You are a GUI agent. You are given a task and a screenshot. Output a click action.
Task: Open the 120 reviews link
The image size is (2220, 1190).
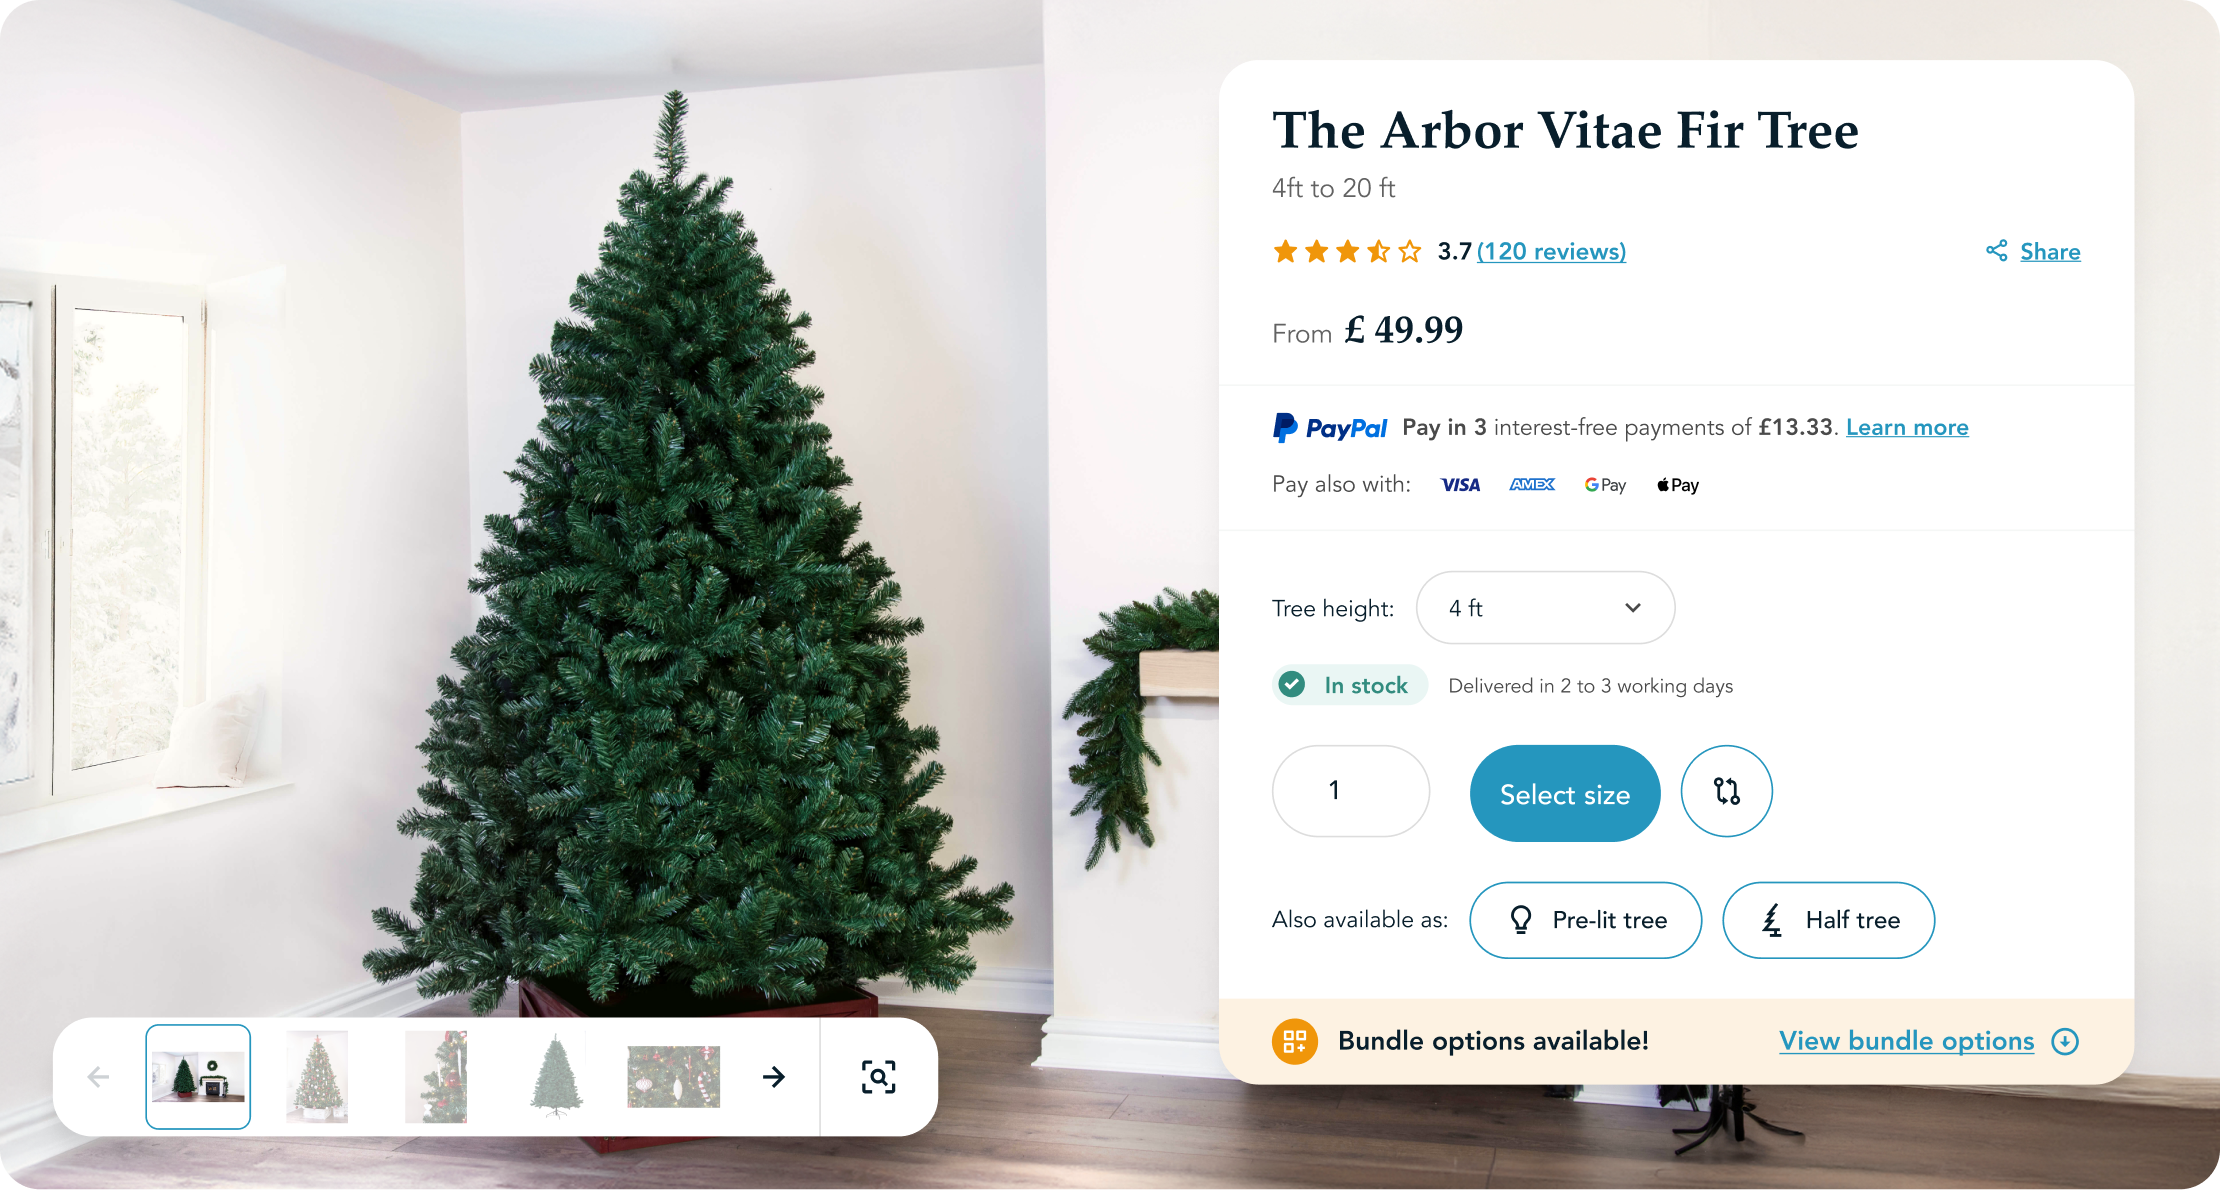point(1551,251)
